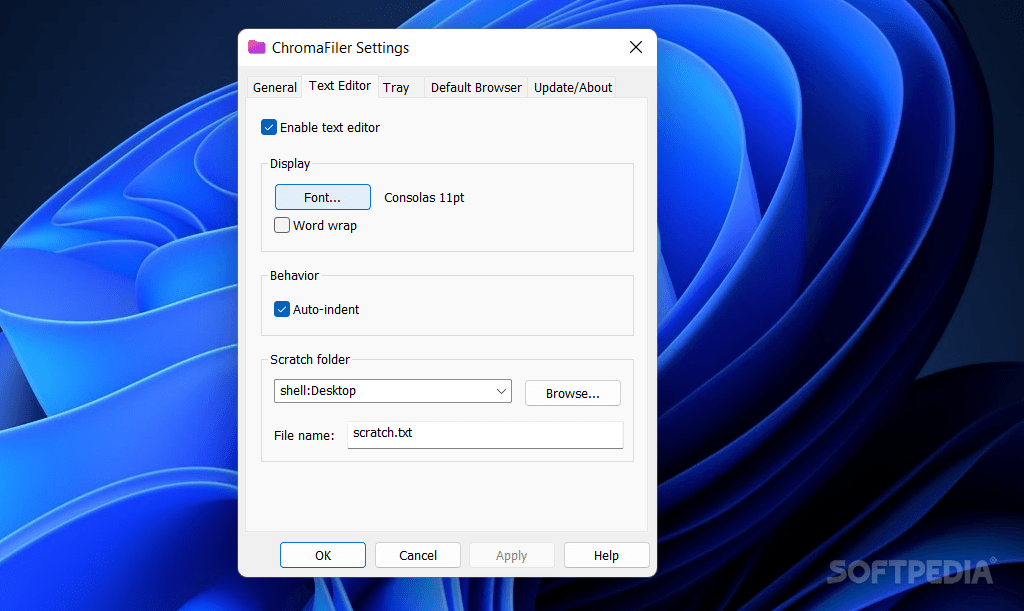
Task: Click the scratch.txt file name field
Action: click(x=485, y=435)
